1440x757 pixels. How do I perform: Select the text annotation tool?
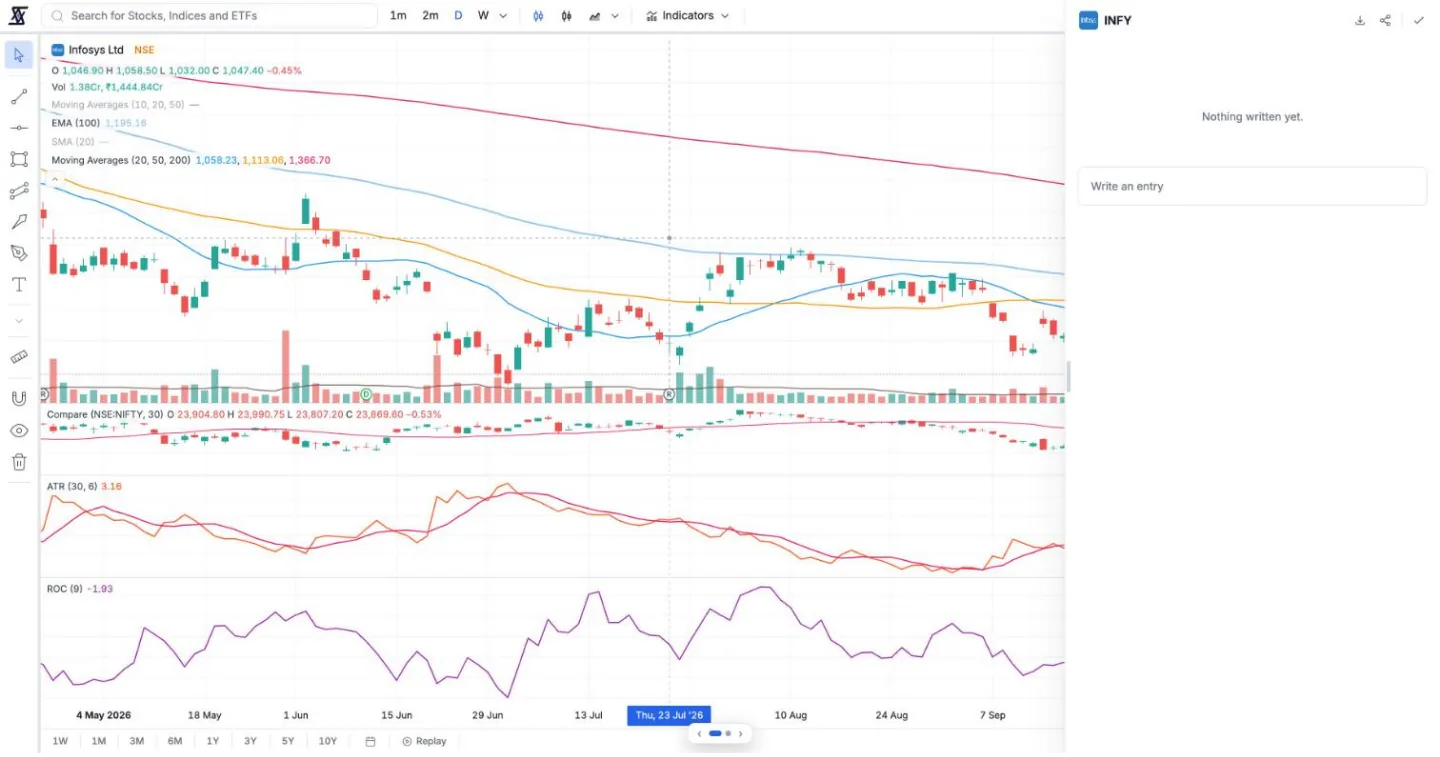pyautogui.click(x=19, y=285)
